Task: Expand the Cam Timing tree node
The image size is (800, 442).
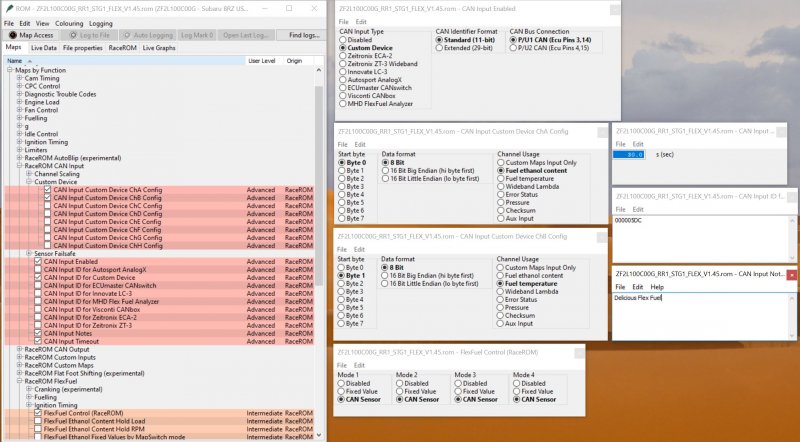Action: click(x=19, y=77)
